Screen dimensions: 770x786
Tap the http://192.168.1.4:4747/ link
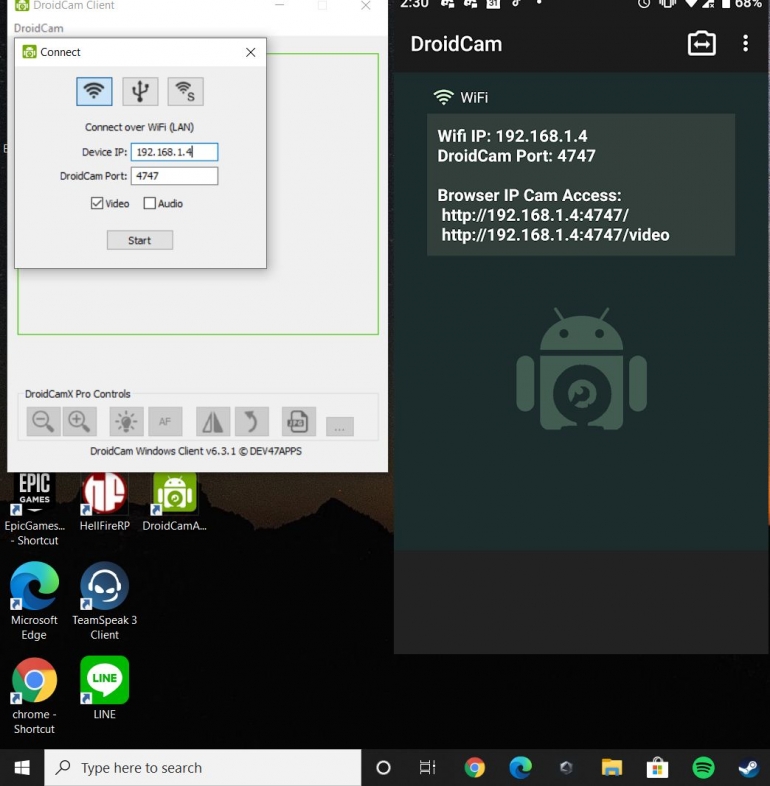535,215
